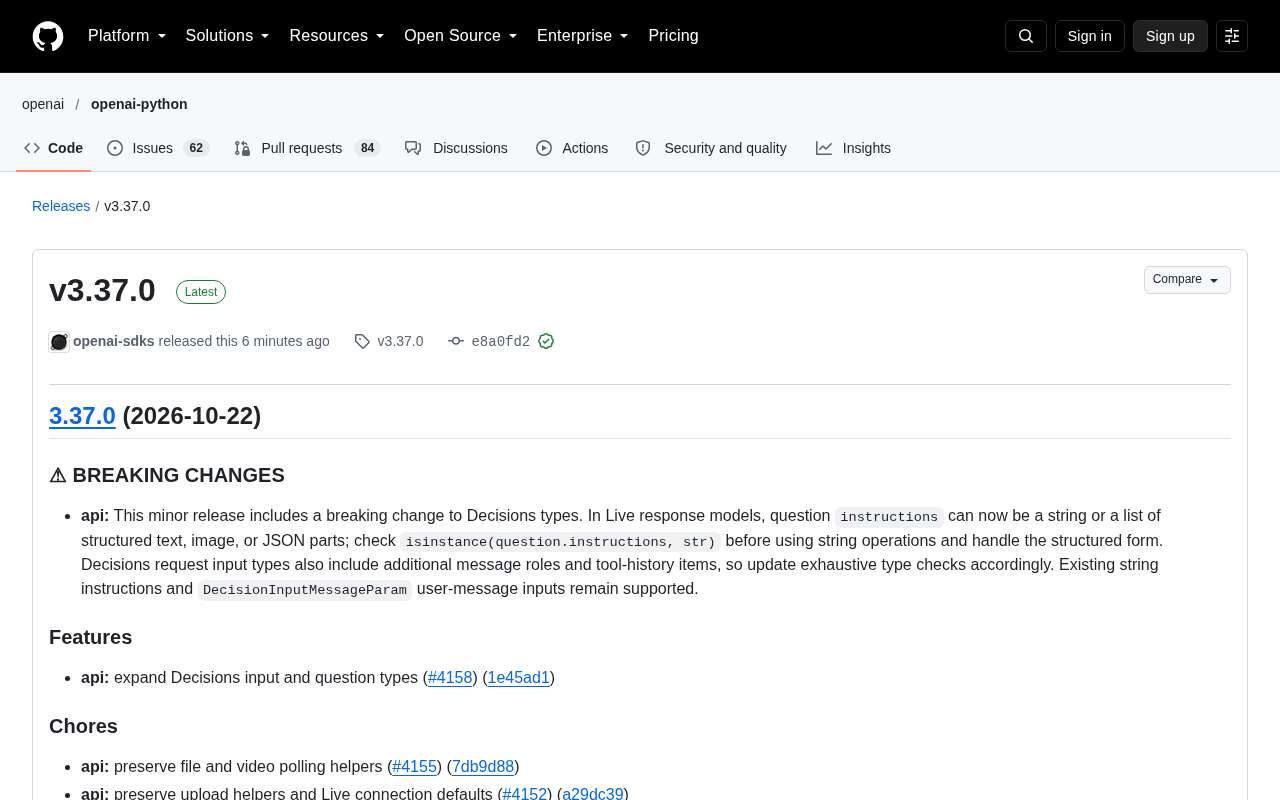1280x800 pixels.
Task: Go to the Pricing page
Action: 673,36
